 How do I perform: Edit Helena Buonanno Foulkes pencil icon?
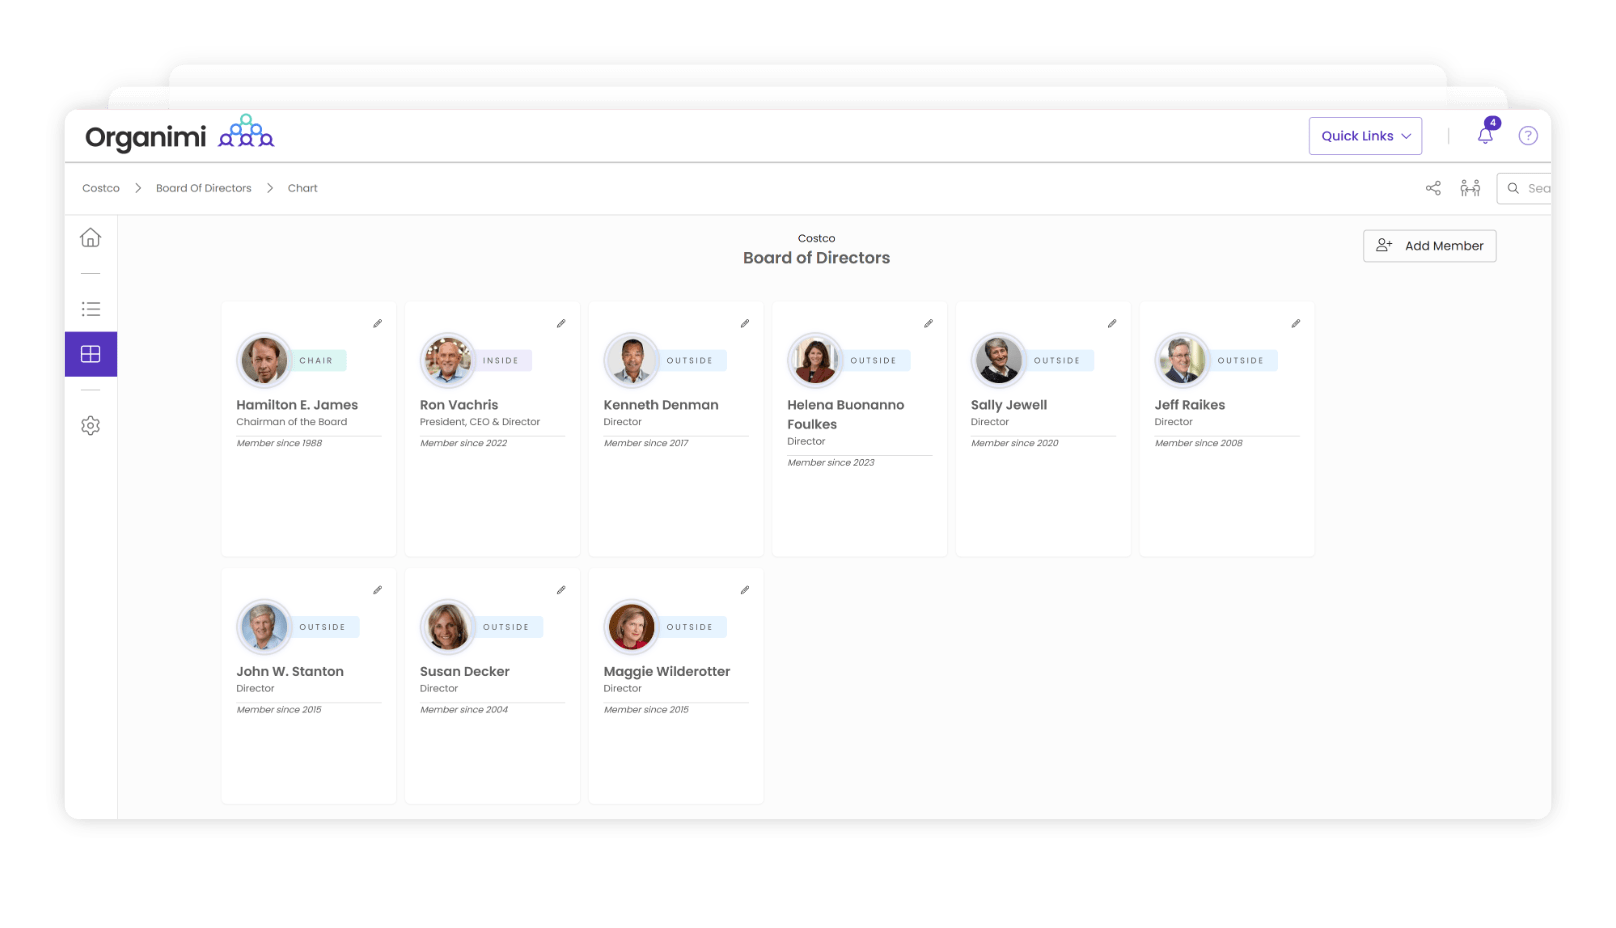point(928,323)
